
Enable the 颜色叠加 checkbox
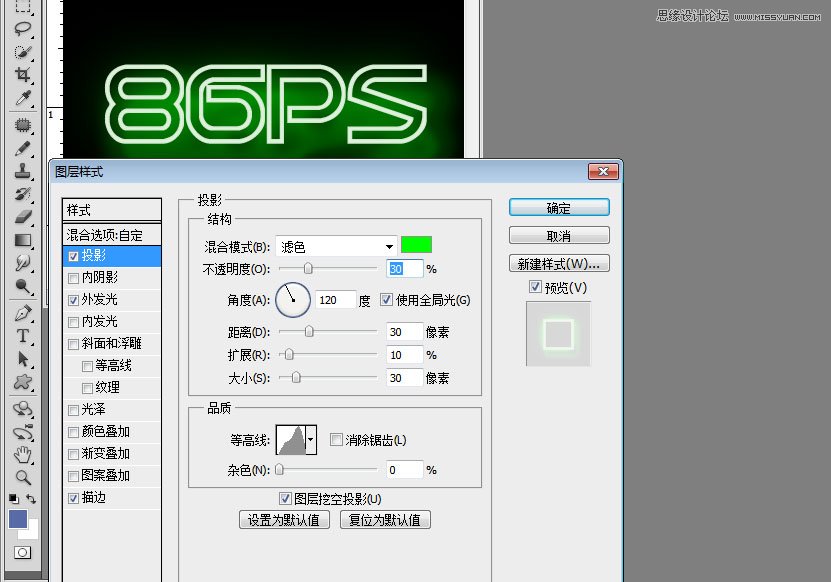[x=73, y=433]
